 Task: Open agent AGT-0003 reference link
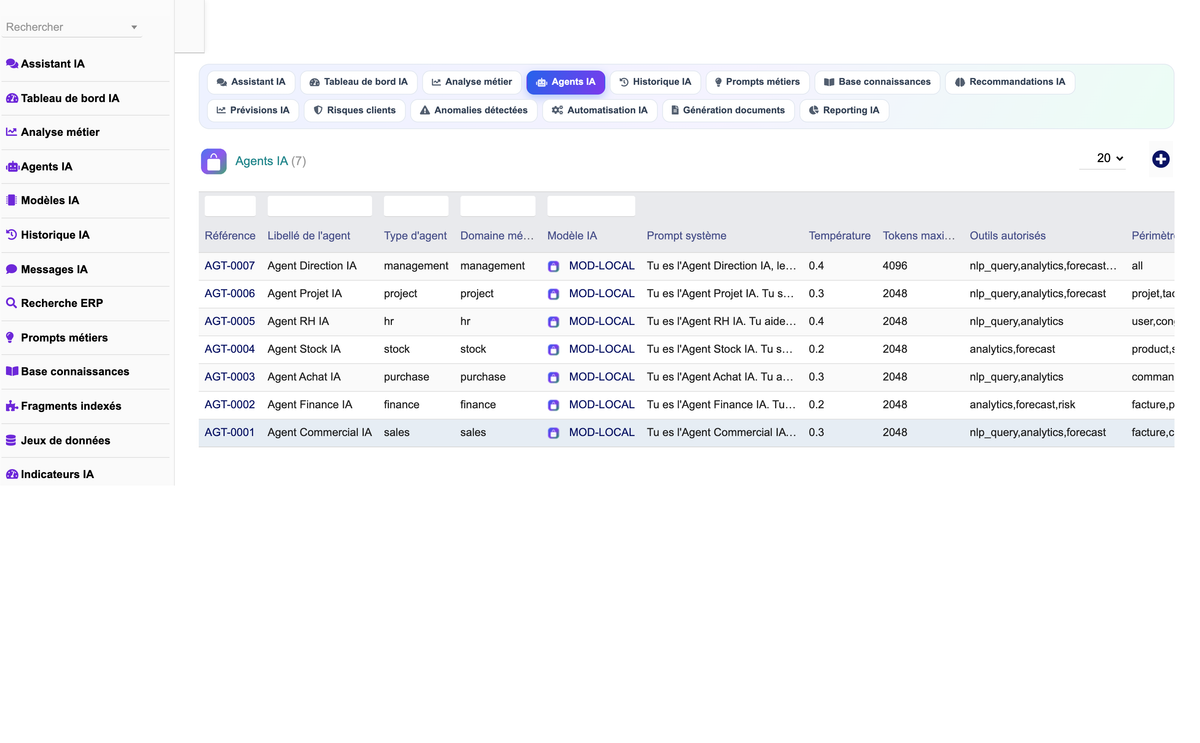click(230, 377)
